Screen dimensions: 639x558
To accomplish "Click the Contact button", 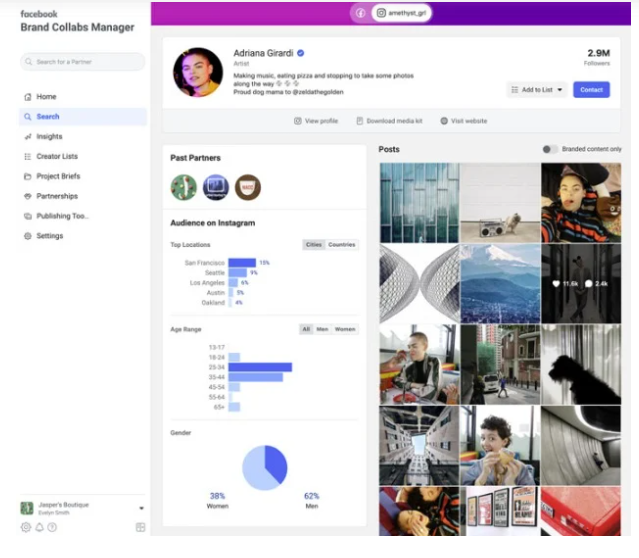I will (591, 90).
